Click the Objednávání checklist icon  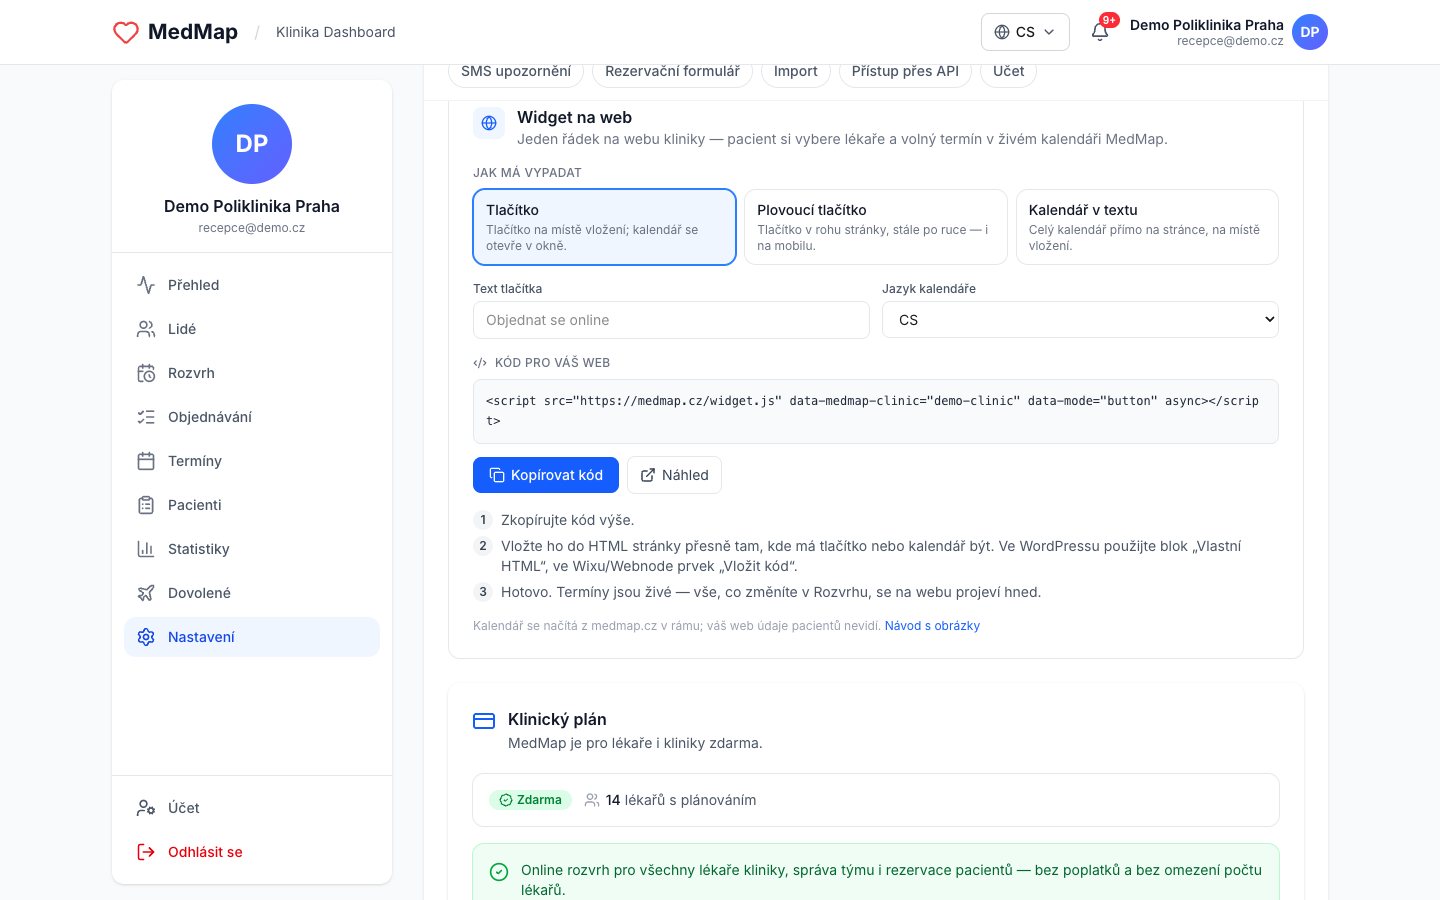pyautogui.click(x=146, y=417)
